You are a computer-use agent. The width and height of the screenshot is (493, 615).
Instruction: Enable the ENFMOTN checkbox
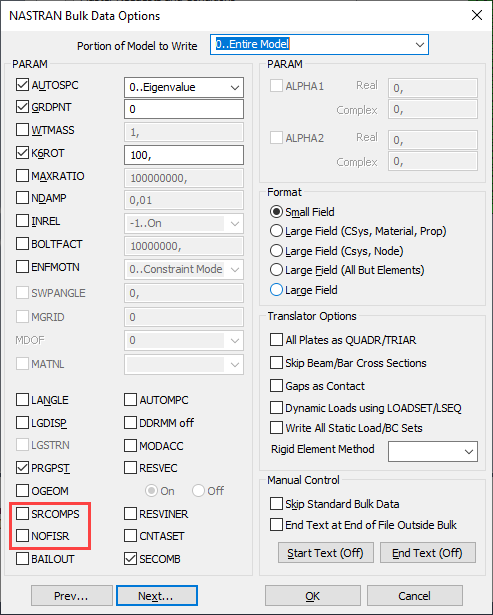tap(22, 267)
